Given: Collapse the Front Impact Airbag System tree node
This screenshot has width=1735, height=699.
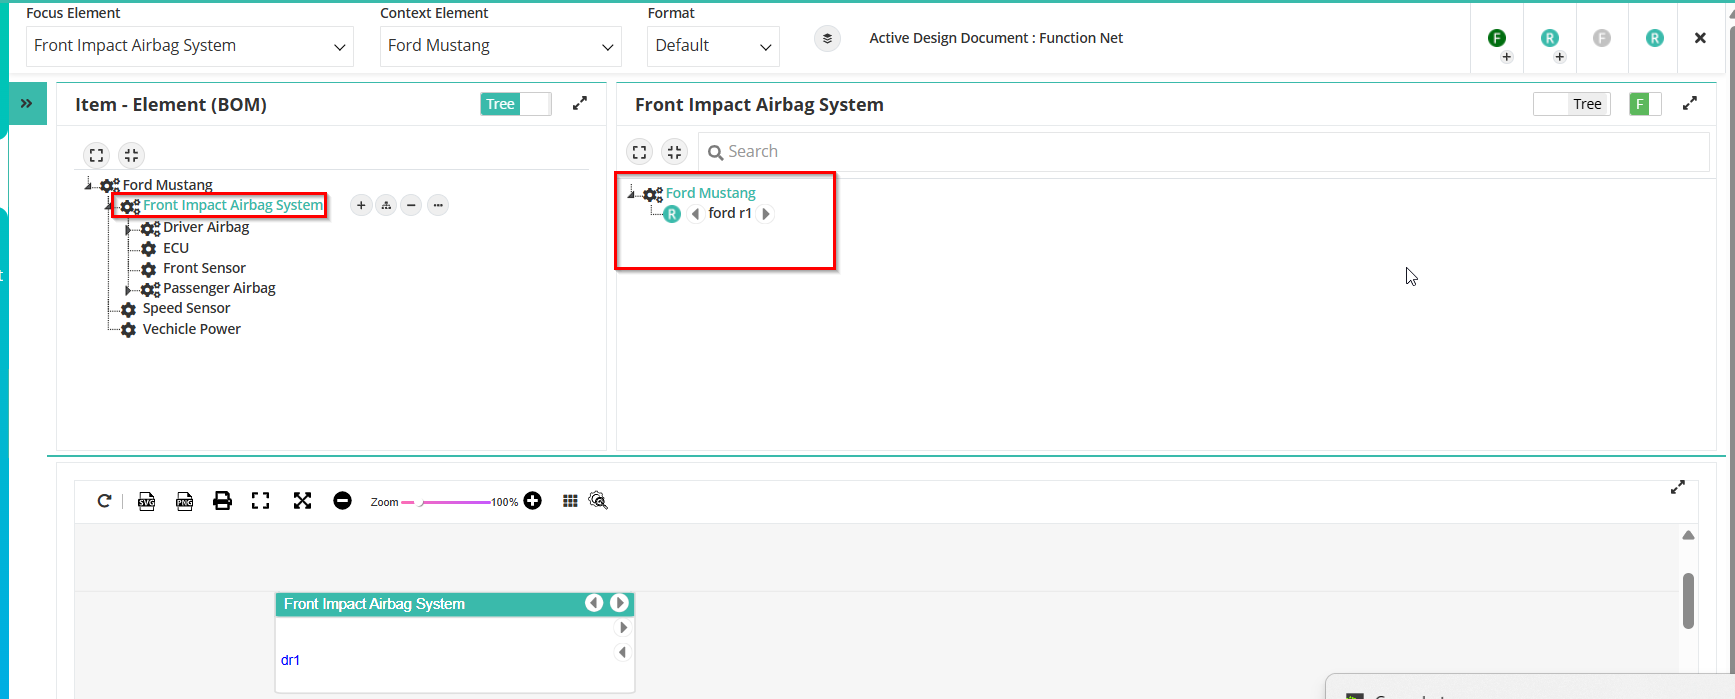Looking at the screenshot, I should [x=109, y=206].
